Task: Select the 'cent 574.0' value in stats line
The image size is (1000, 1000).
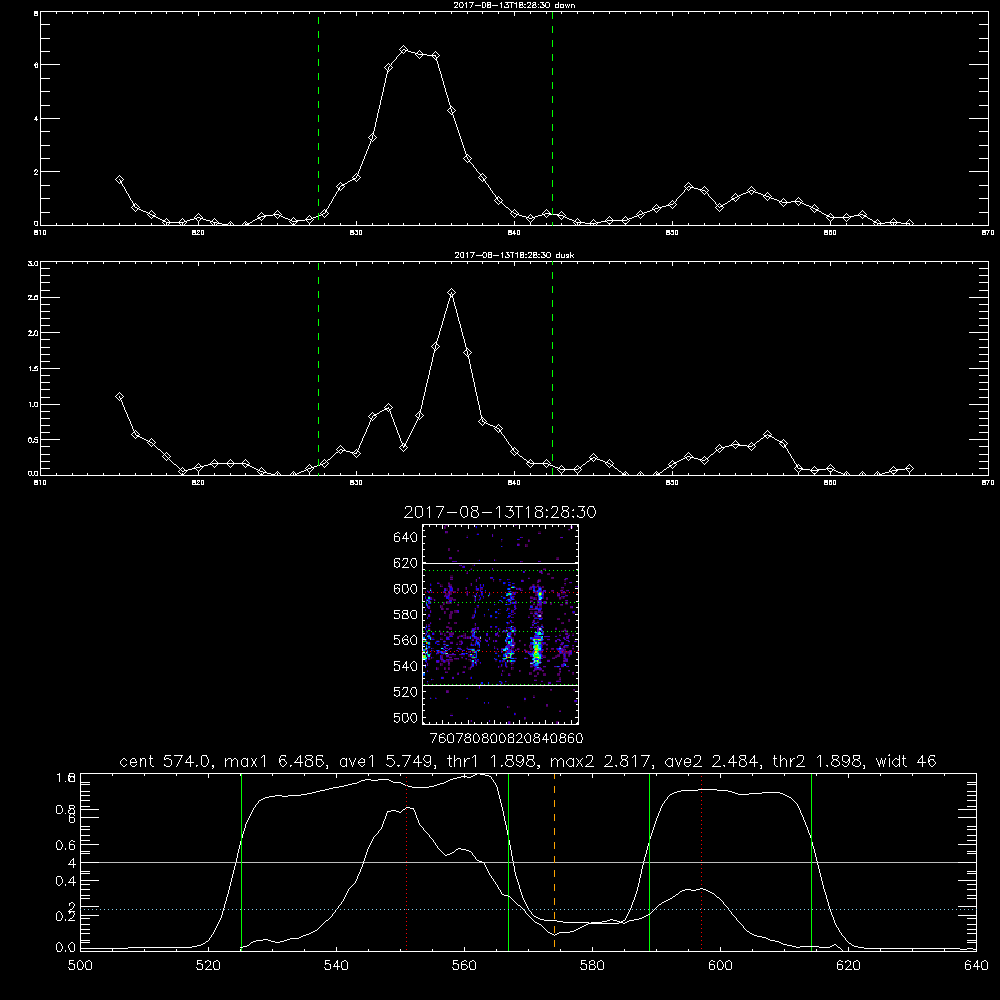Action: [x=168, y=761]
